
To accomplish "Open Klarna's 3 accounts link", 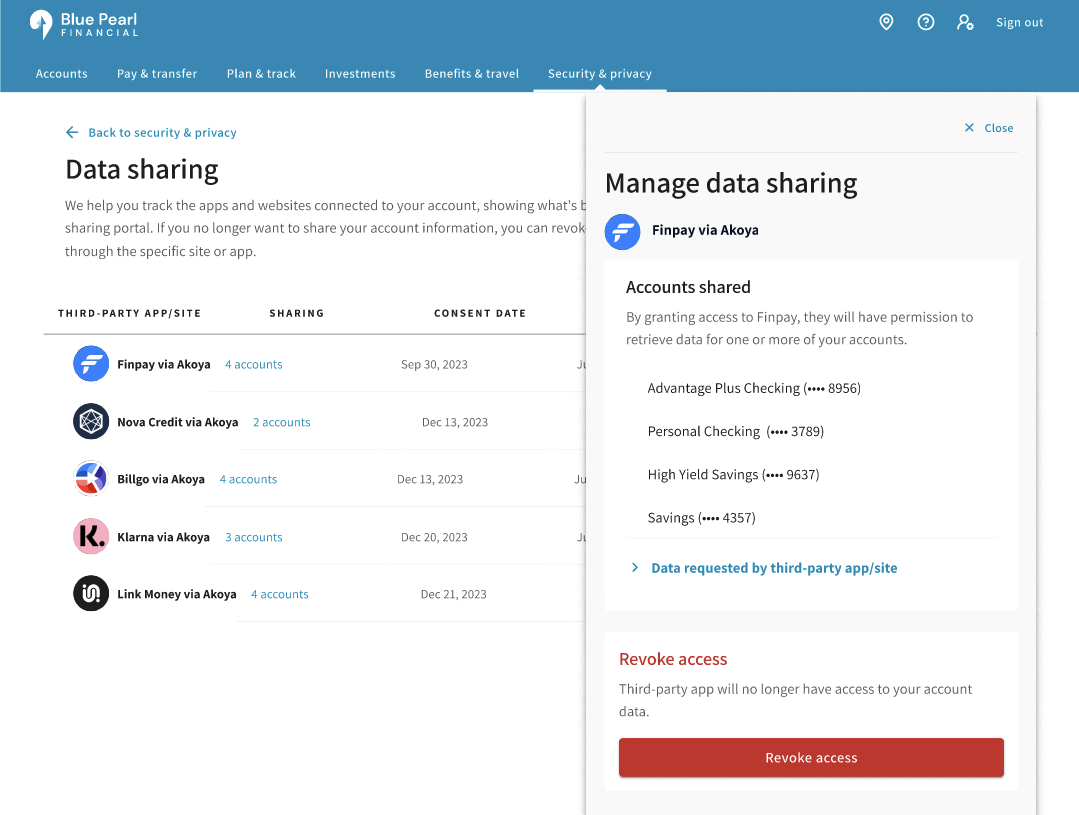I will (253, 537).
